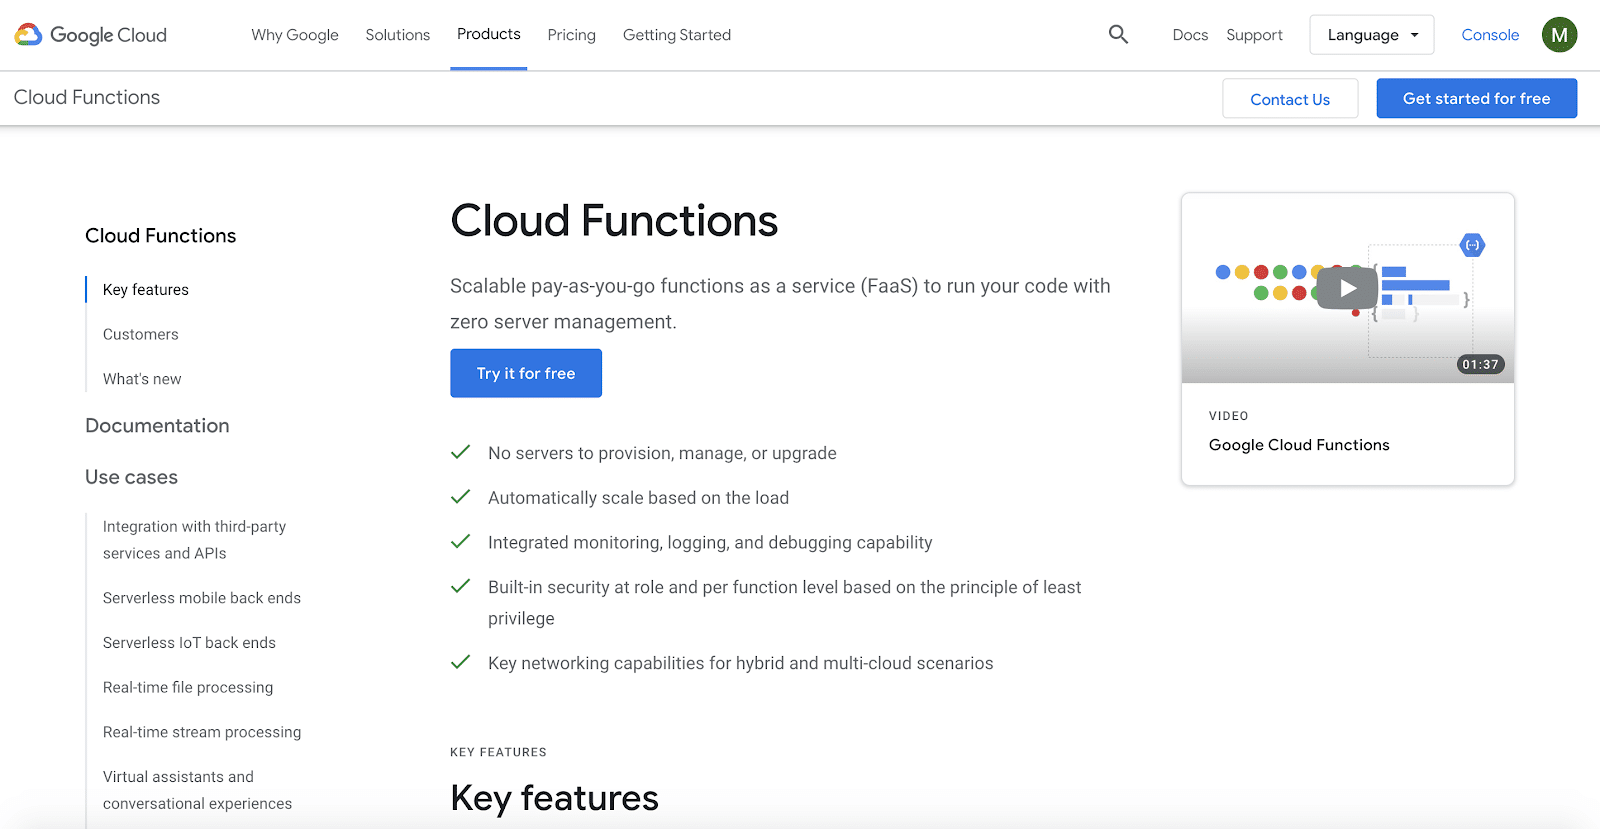Click the hexagonal Cloud Functions icon in the video thumbnail
The image size is (1600, 829).
point(1472,245)
